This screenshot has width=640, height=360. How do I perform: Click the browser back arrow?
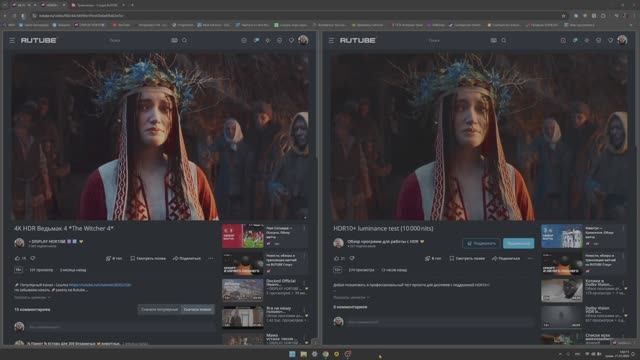click(x=5, y=16)
